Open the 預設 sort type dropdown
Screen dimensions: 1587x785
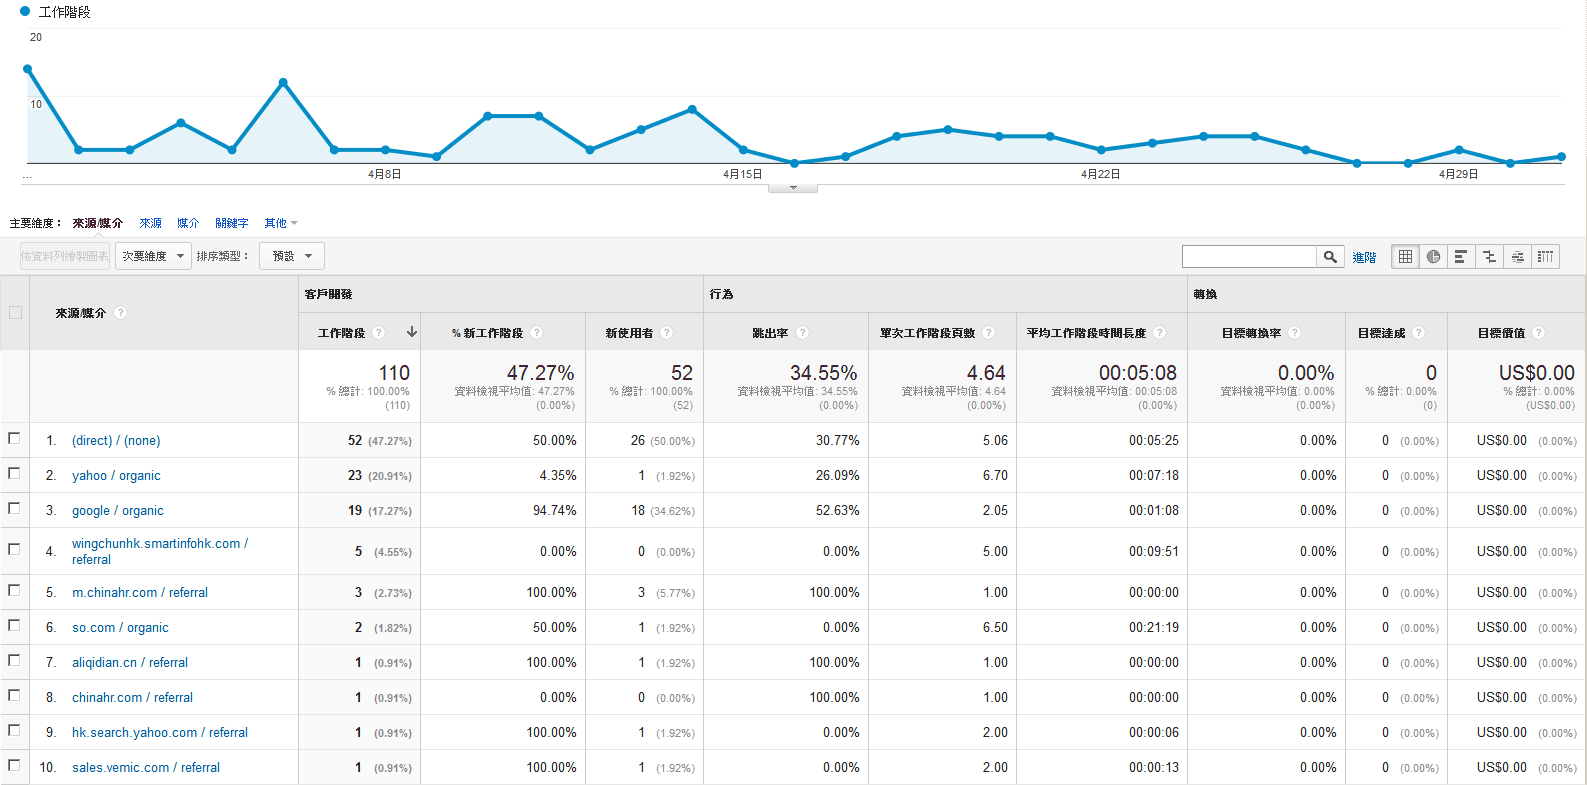pos(292,256)
